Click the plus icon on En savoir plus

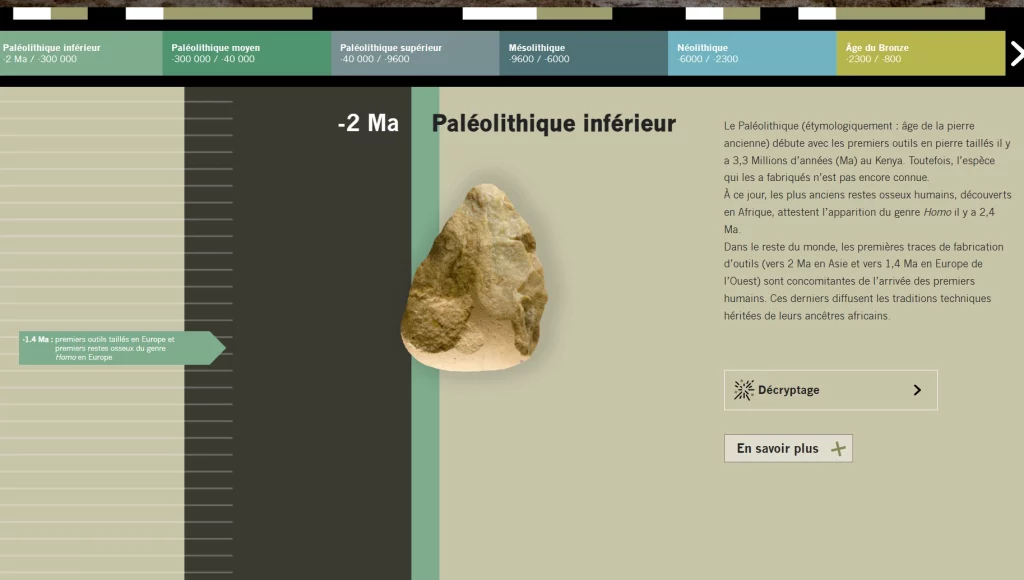tap(838, 449)
